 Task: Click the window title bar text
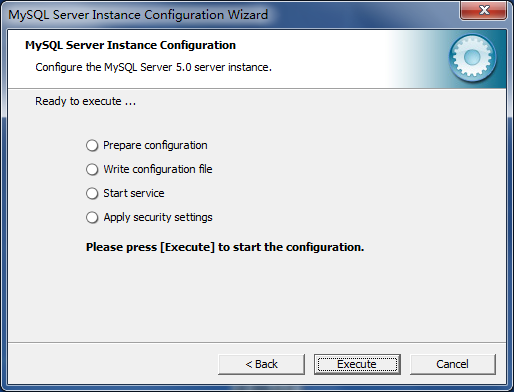tap(138, 15)
